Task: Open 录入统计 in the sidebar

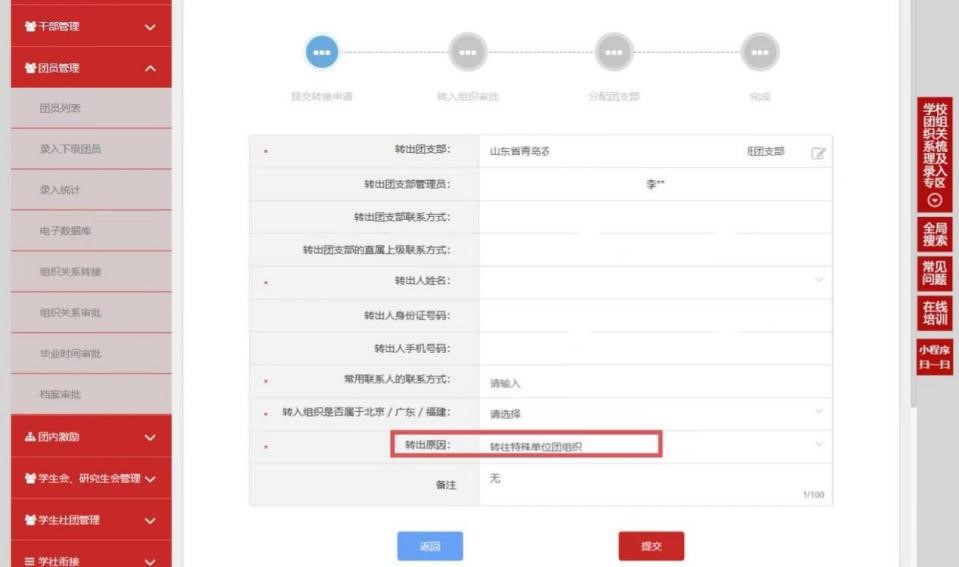Action: (91, 190)
